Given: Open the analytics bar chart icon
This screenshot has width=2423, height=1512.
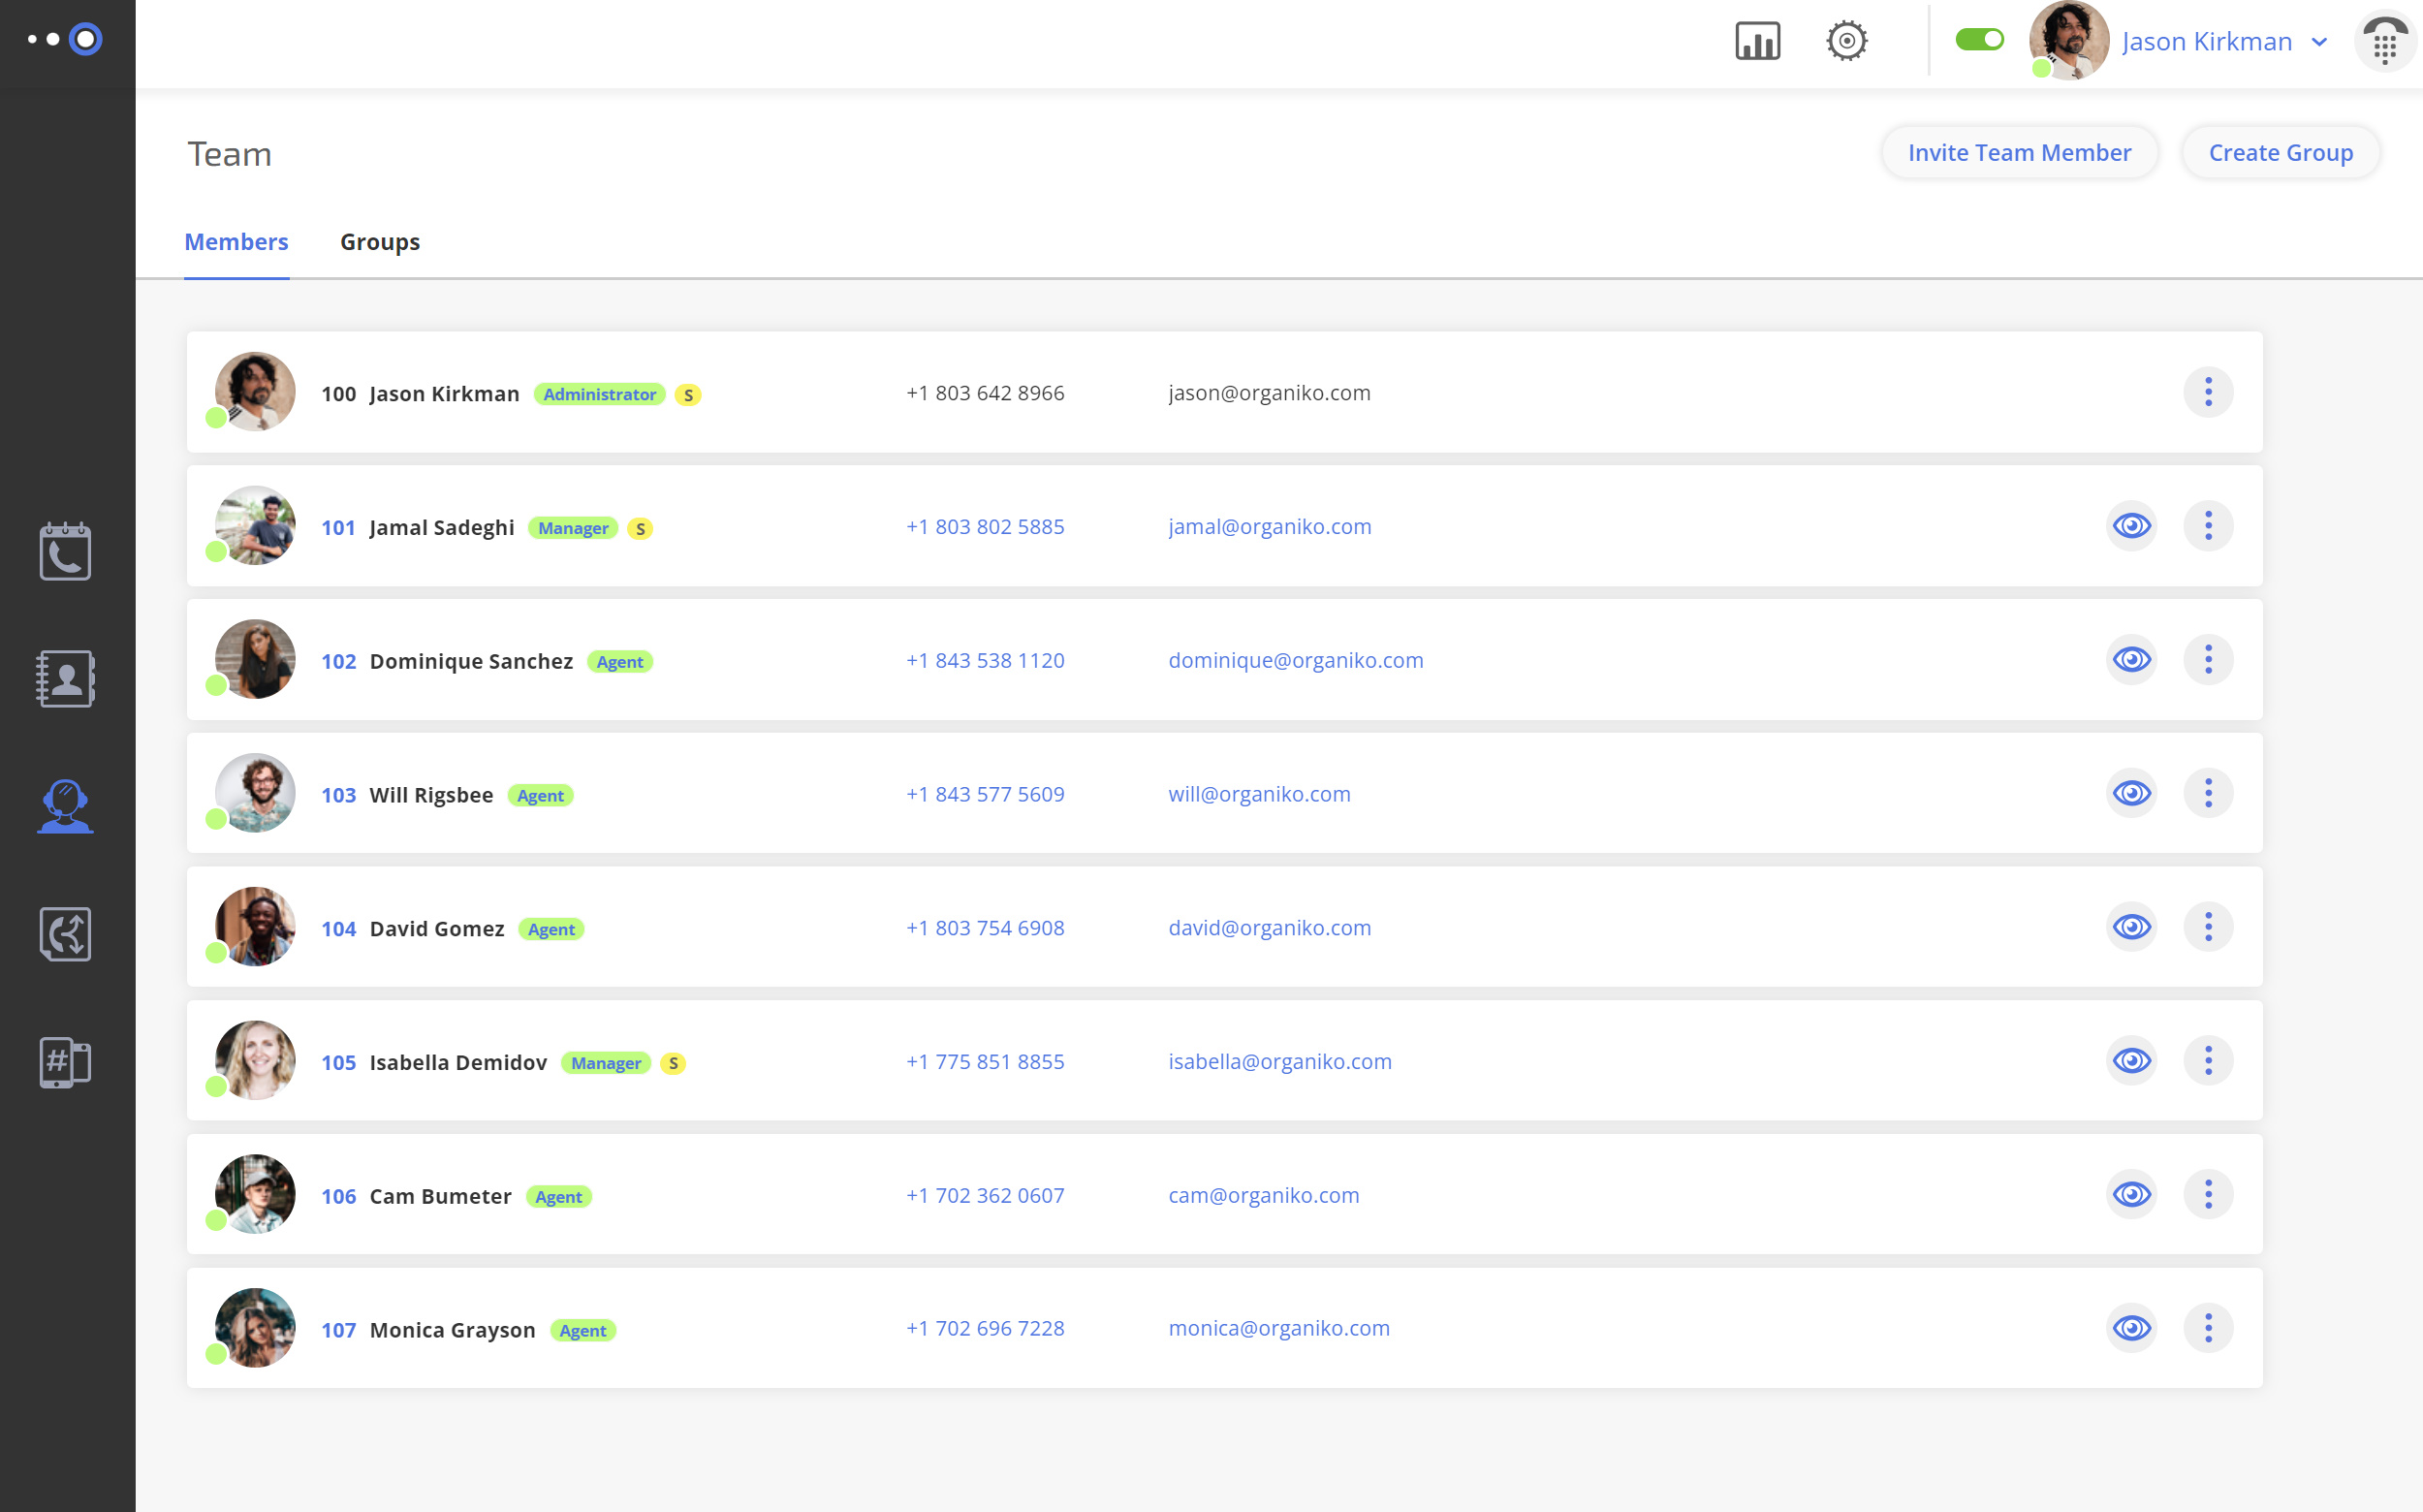Looking at the screenshot, I should click(1757, 41).
